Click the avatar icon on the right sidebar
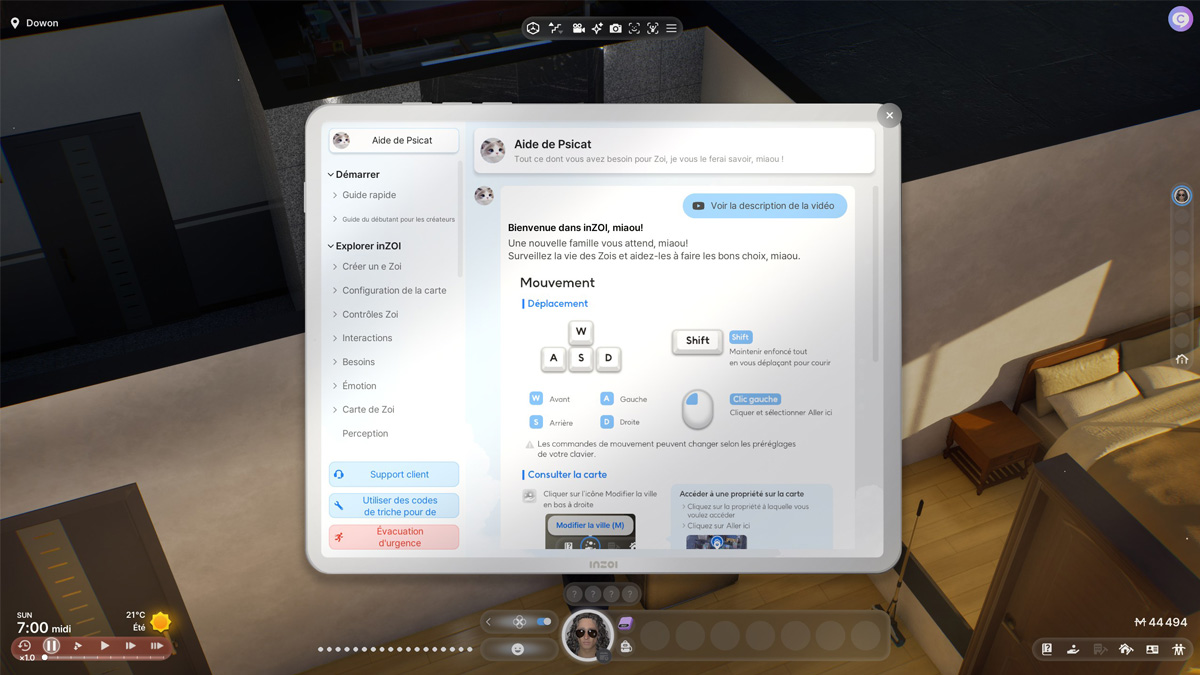The height and width of the screenshot is (675, 1200). coord(1181,196)
